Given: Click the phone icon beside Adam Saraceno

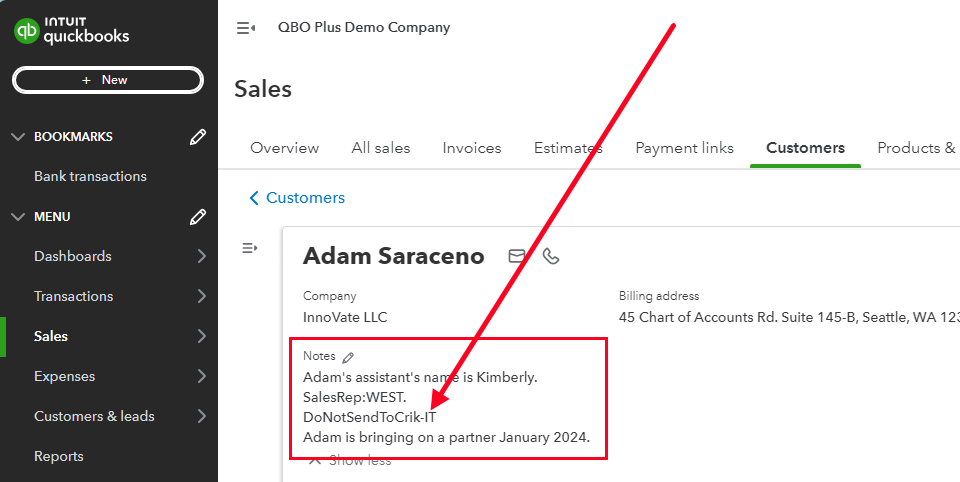Looking at the screenshot, I should 551,256.
